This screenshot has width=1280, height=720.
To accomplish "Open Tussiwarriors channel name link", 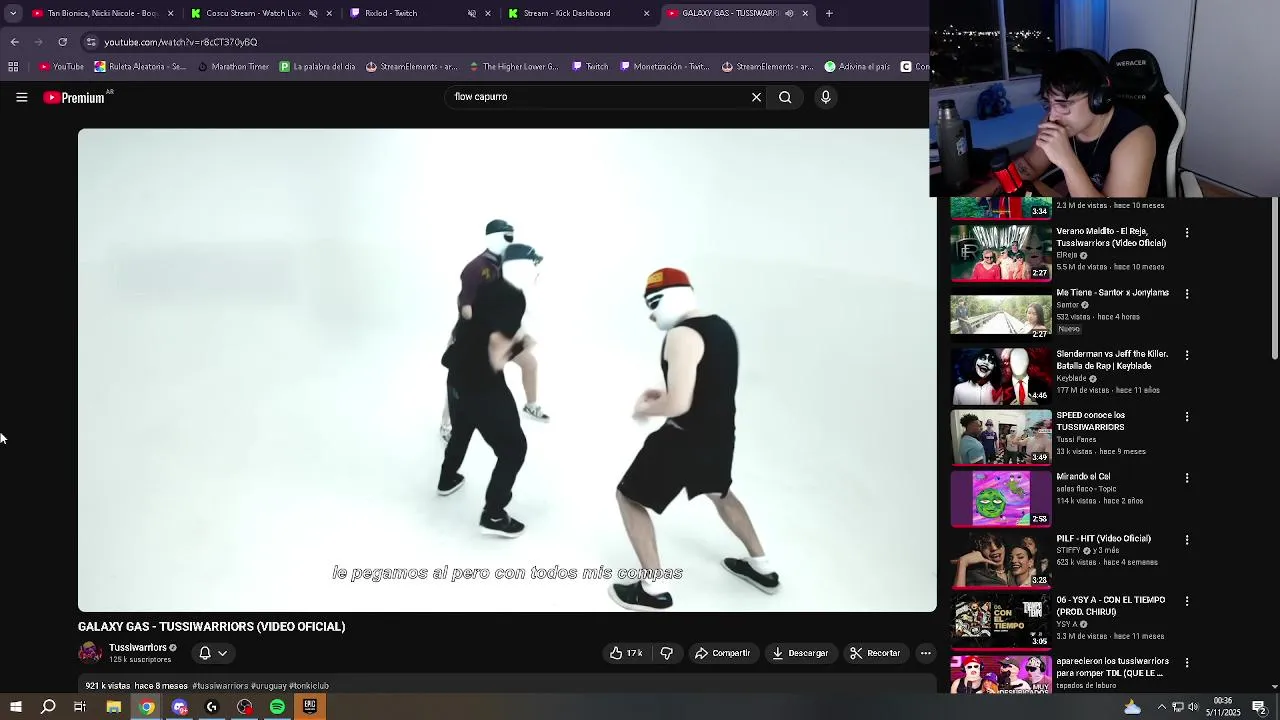I will pyautogui.click(x=138, y=648).
